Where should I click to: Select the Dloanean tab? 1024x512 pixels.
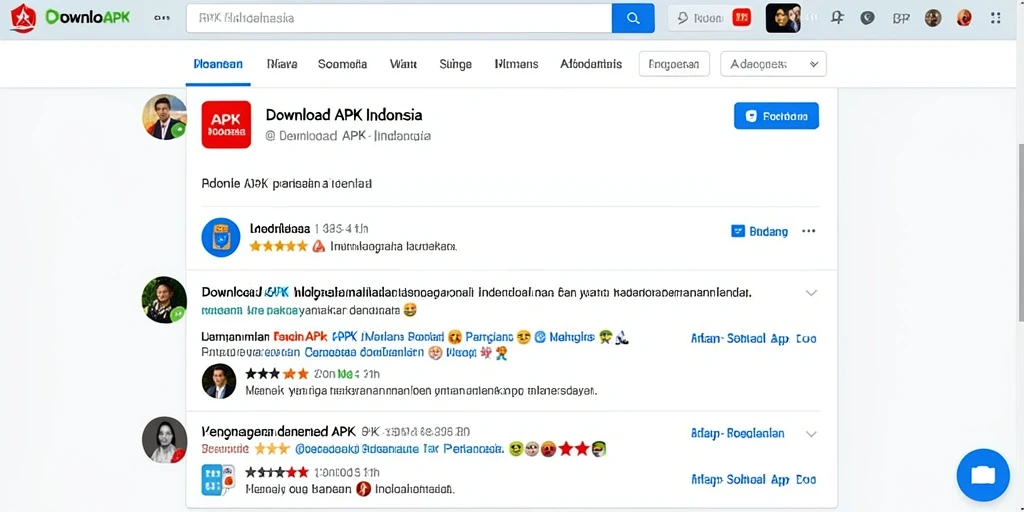click(218, 64)
